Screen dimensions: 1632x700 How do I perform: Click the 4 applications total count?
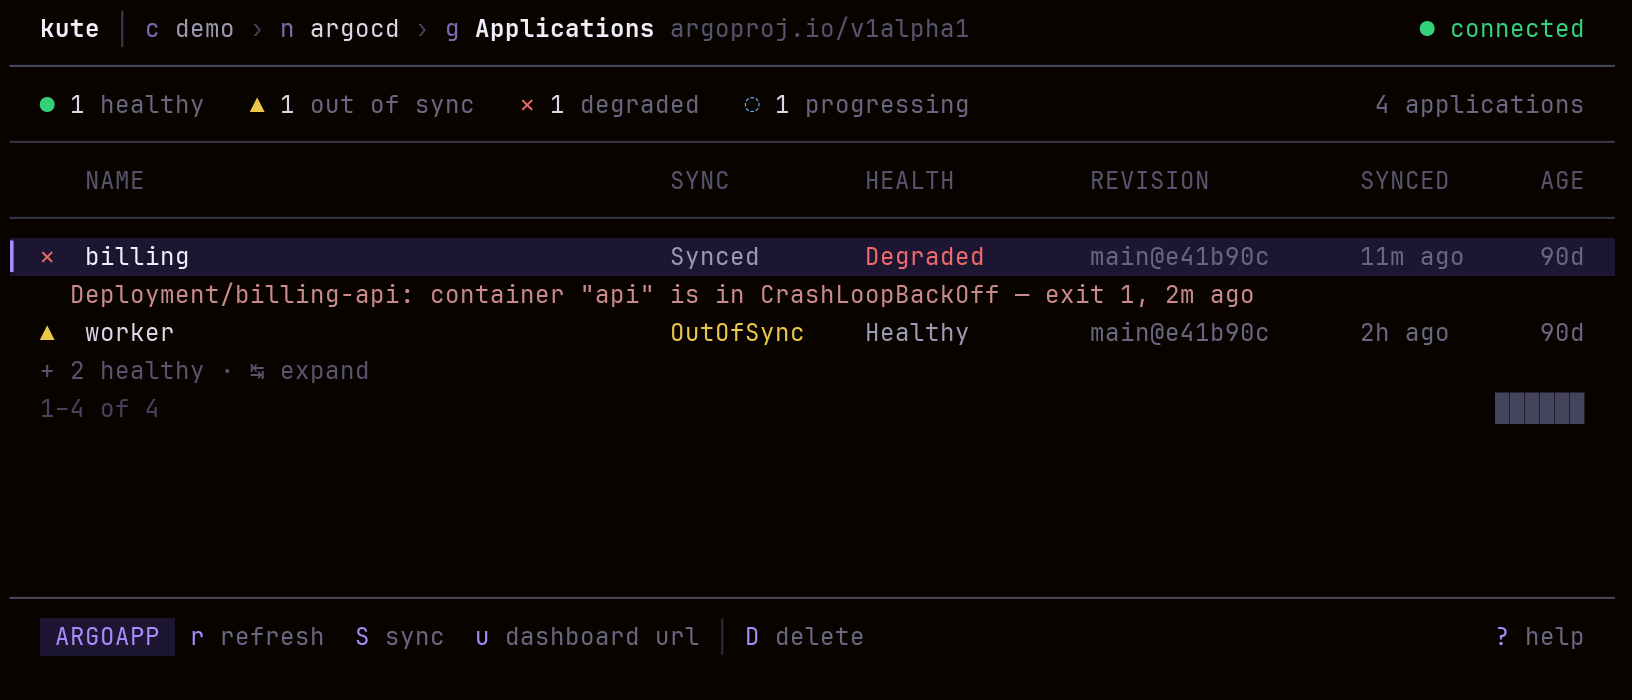click(x=1480, y=105)
